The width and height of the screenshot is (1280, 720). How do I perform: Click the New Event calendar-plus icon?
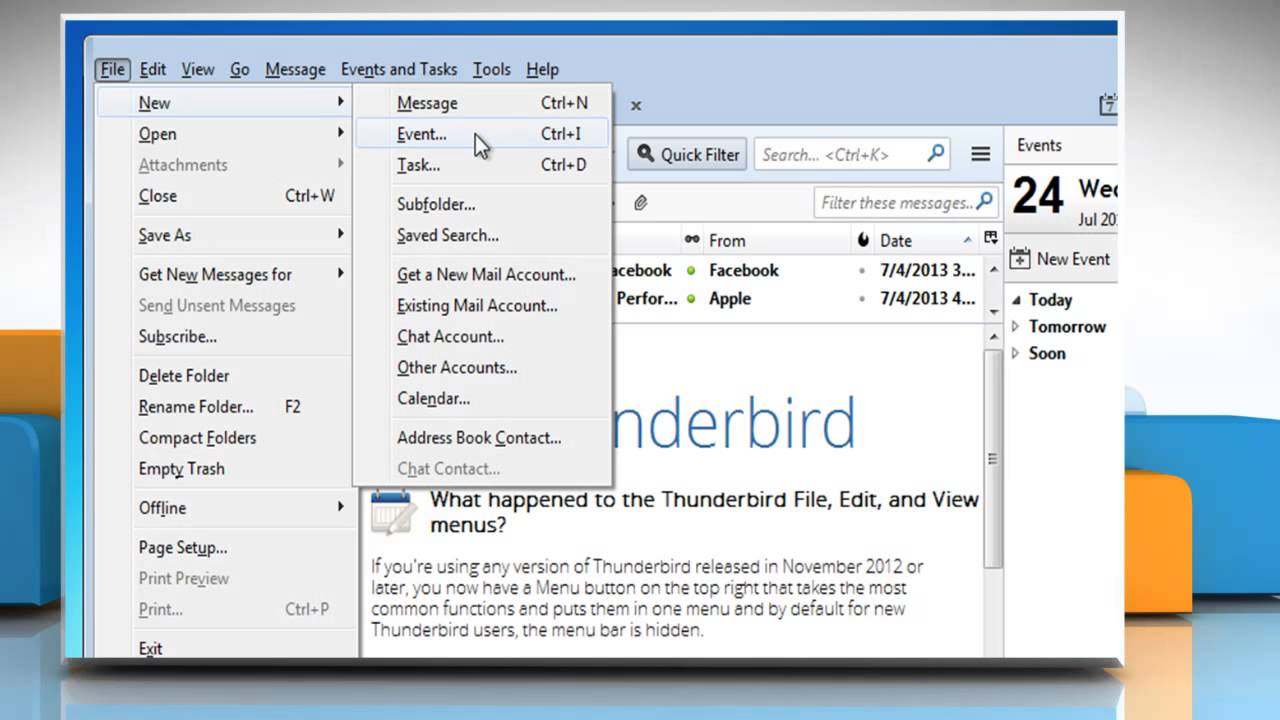1020,259
